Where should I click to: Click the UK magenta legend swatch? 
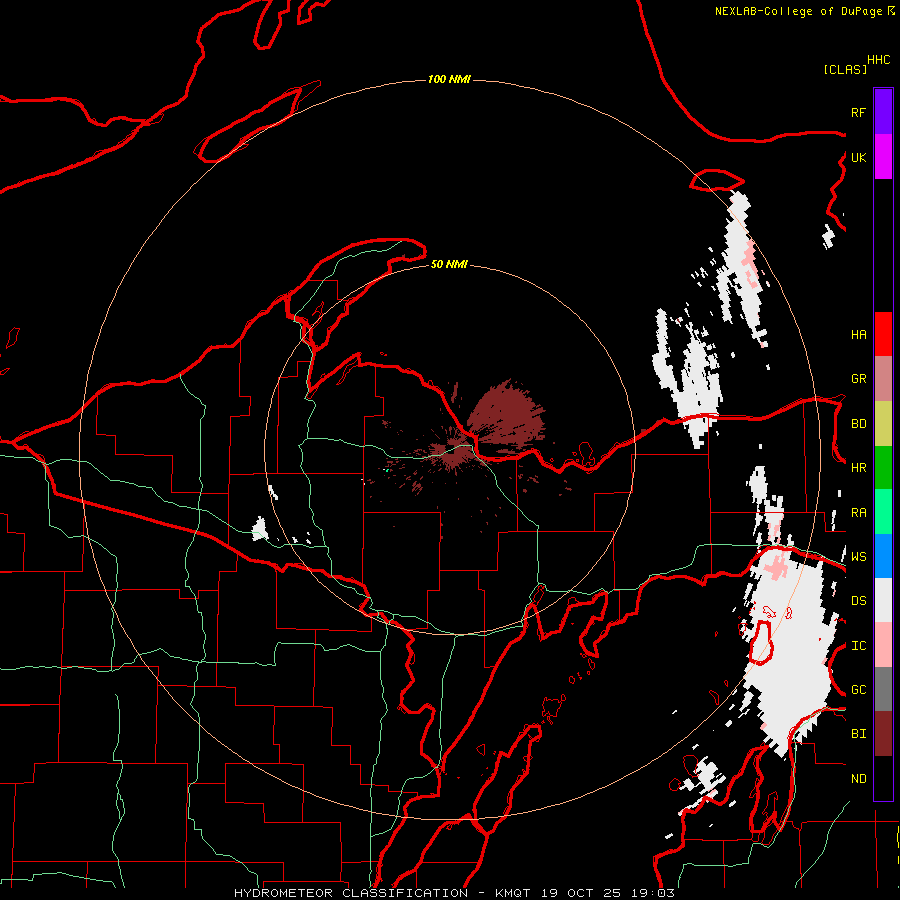click(883, 157)
